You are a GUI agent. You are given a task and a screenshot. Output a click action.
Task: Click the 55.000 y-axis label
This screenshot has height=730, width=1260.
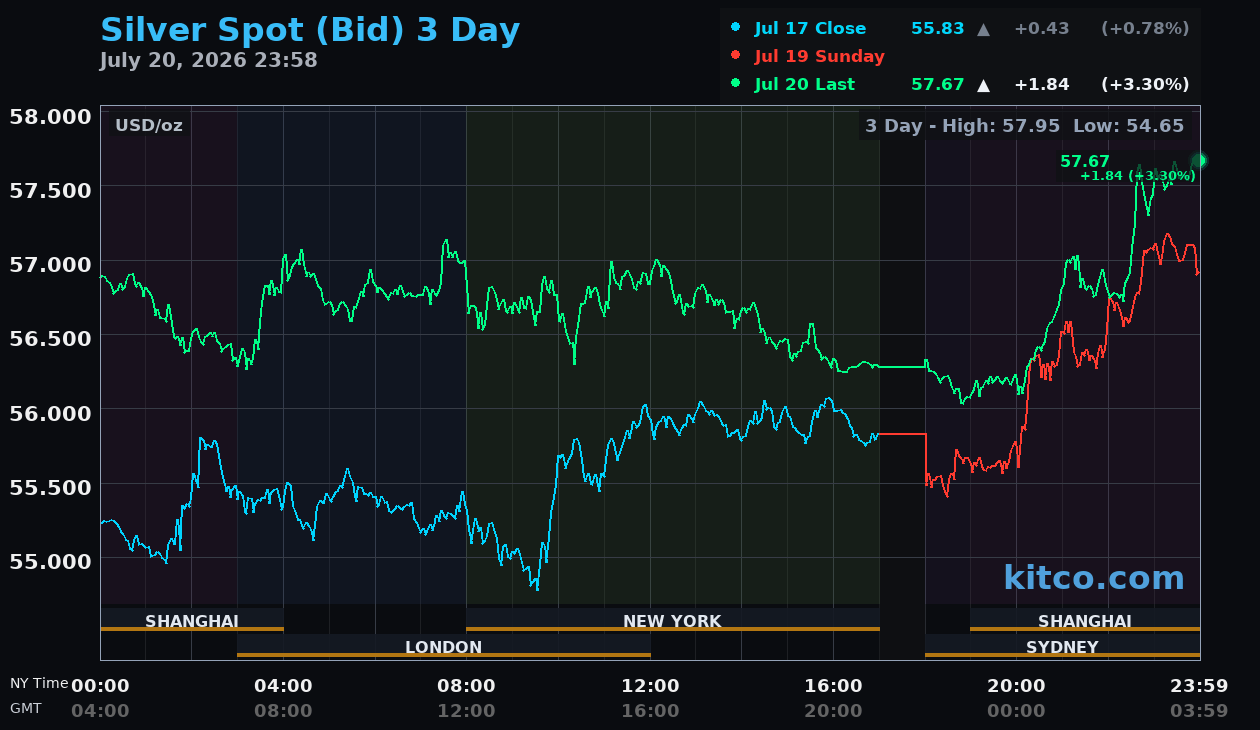pos(50,560)
